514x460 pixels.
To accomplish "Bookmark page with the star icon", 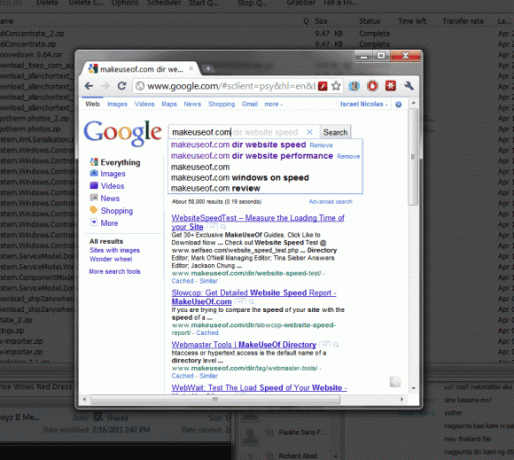I will point(336,86).
